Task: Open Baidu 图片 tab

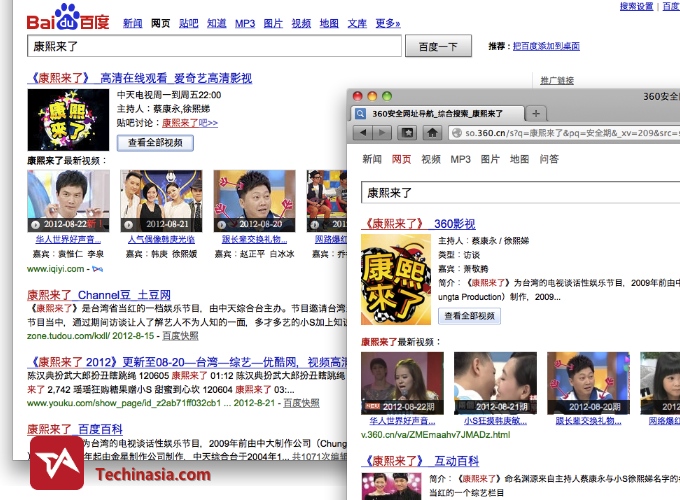Action: tap(273, 23)
